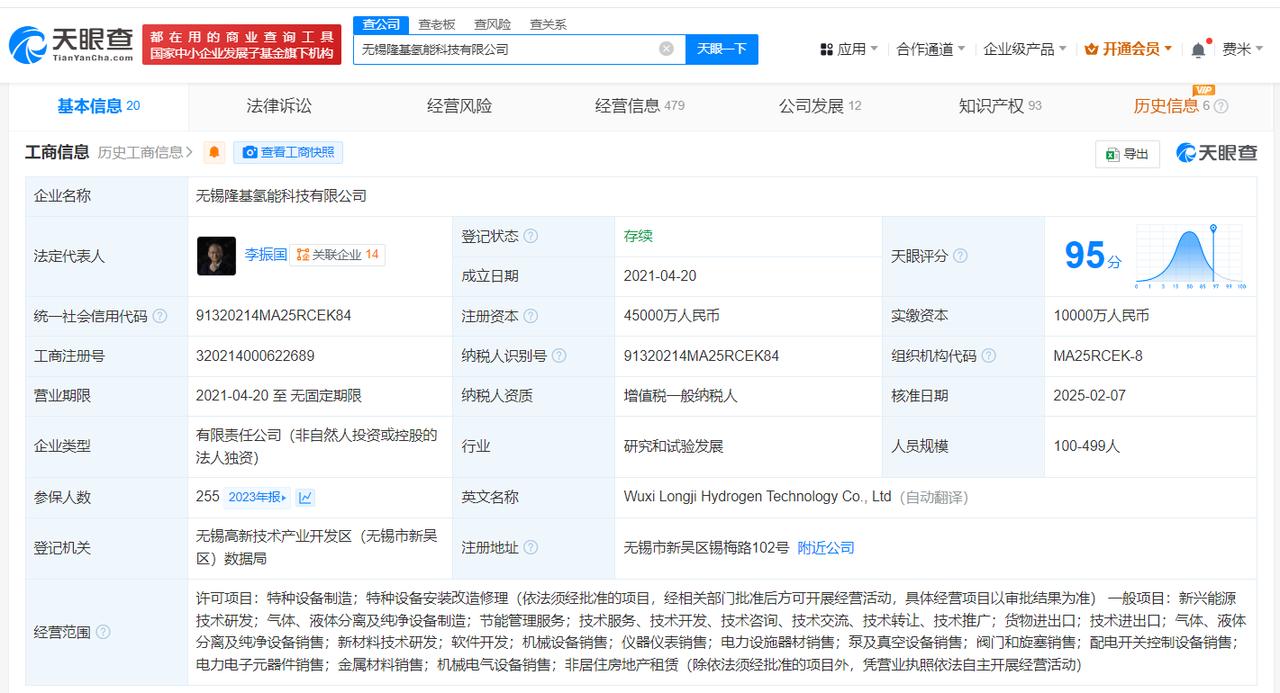This screenshot has height=693, width=1280.
Task: Click 查看工商快照 button
Action: (288, 152)
